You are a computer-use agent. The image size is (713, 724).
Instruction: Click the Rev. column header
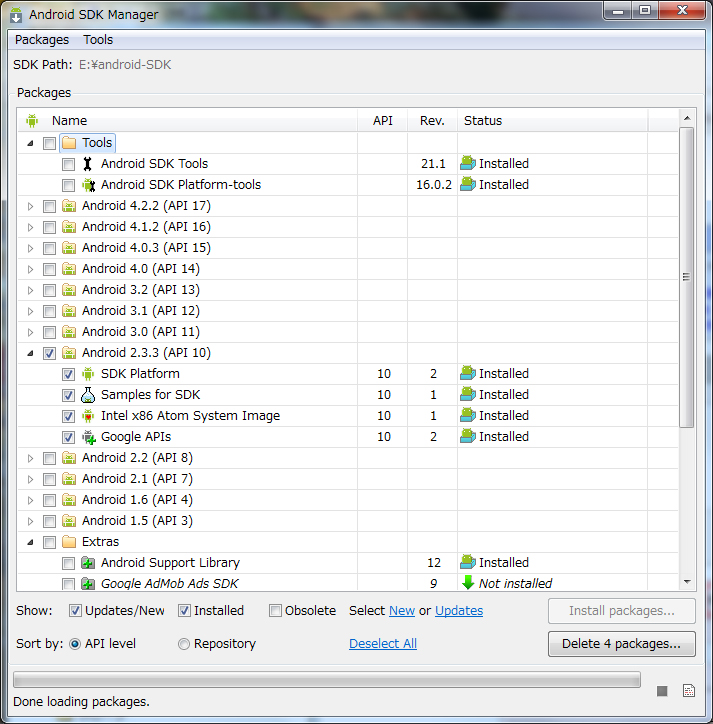coord(432,121)
